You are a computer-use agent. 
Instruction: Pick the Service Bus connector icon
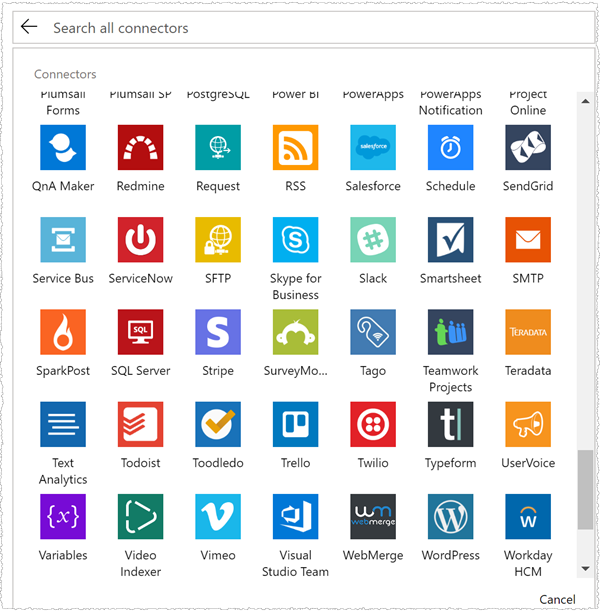point(63,240)
